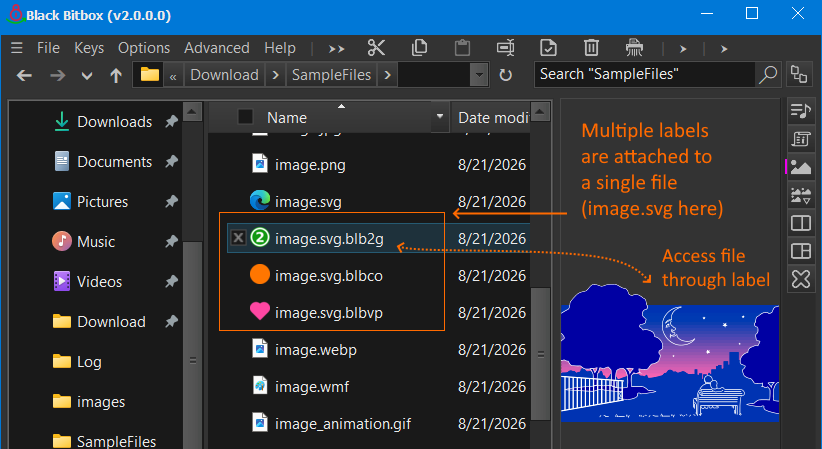Click the image options panel icon
The width and height of the screenshot is (822, 449).
(x=801, y=196)
